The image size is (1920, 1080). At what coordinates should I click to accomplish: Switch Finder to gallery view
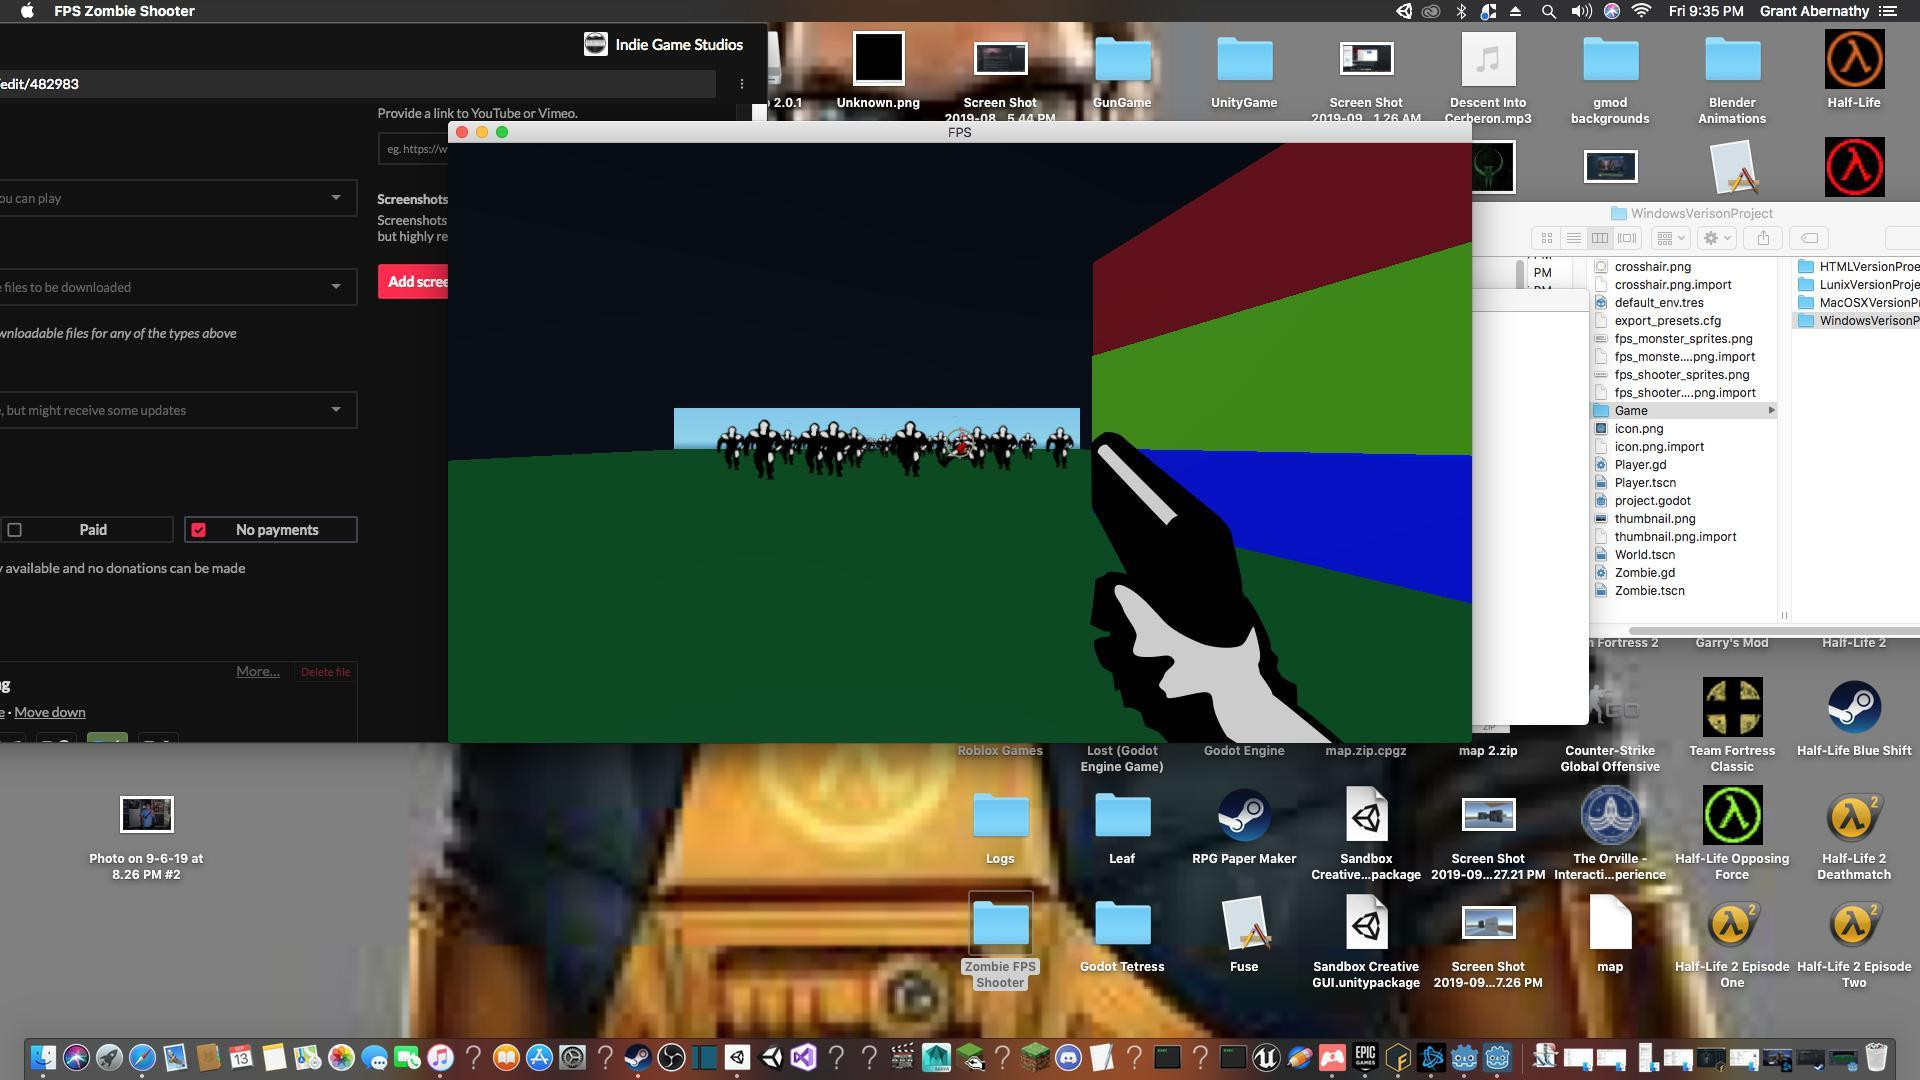pyautogui.click(x=1627, y=238)
